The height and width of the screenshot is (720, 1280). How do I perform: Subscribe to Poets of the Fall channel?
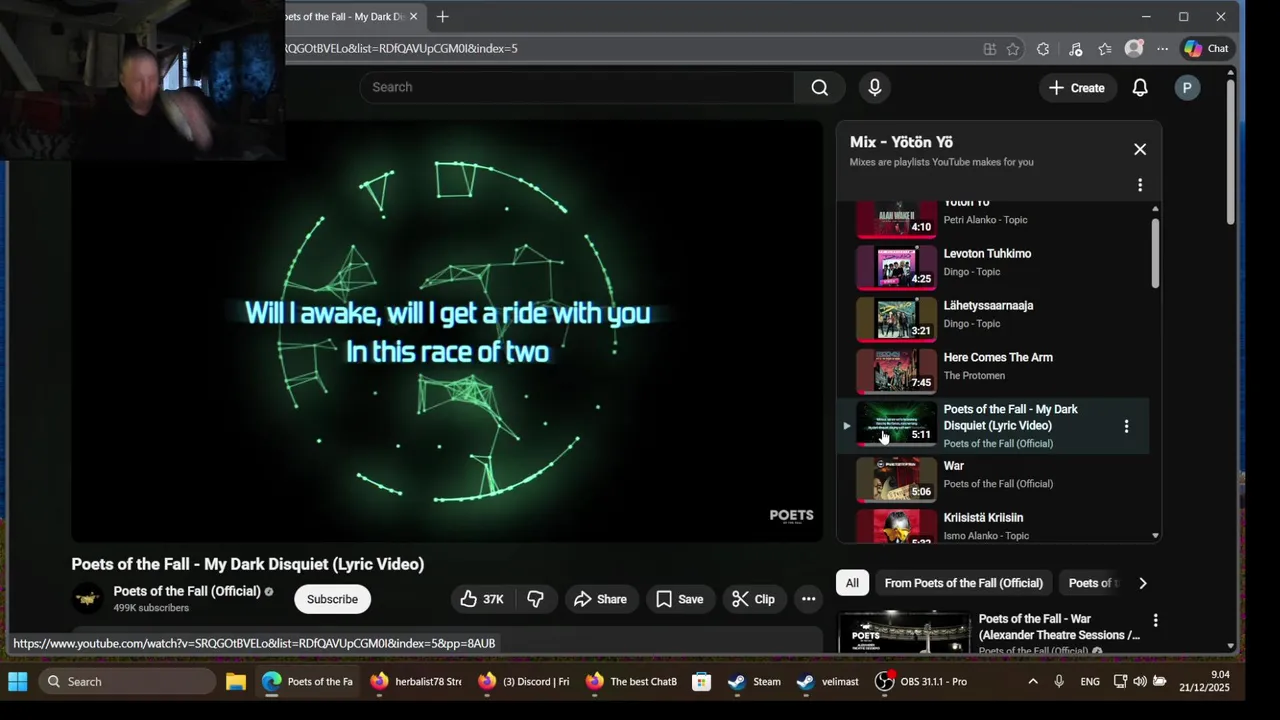(332, 599)
